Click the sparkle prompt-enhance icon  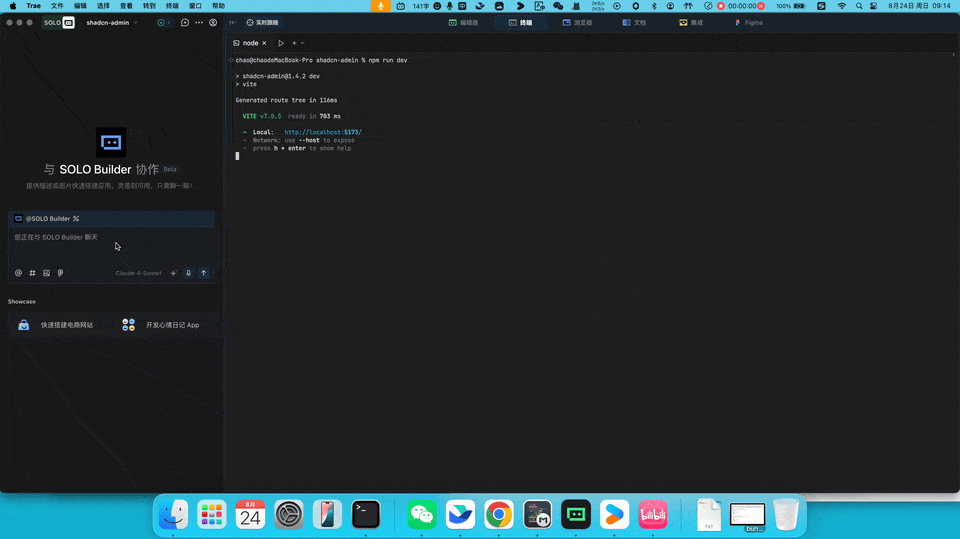pos(174,273)
